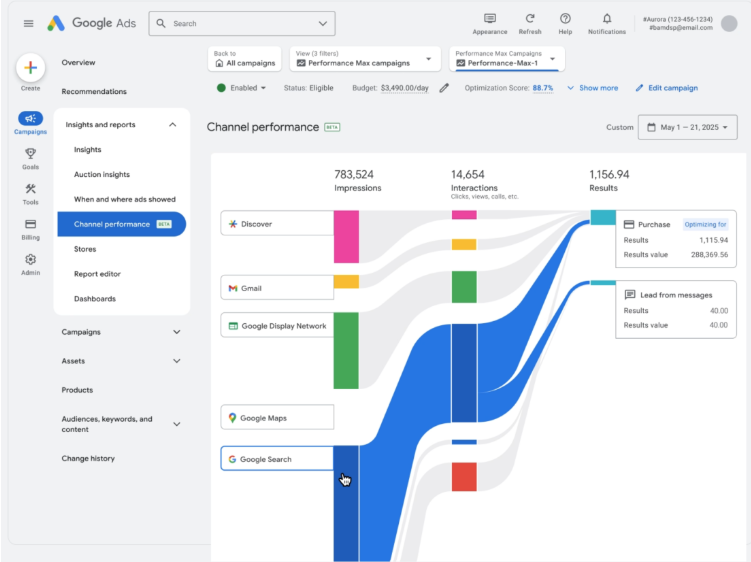Select Channel performance menu item
This screenshot has height=562, width=751.
click(122, 224)
